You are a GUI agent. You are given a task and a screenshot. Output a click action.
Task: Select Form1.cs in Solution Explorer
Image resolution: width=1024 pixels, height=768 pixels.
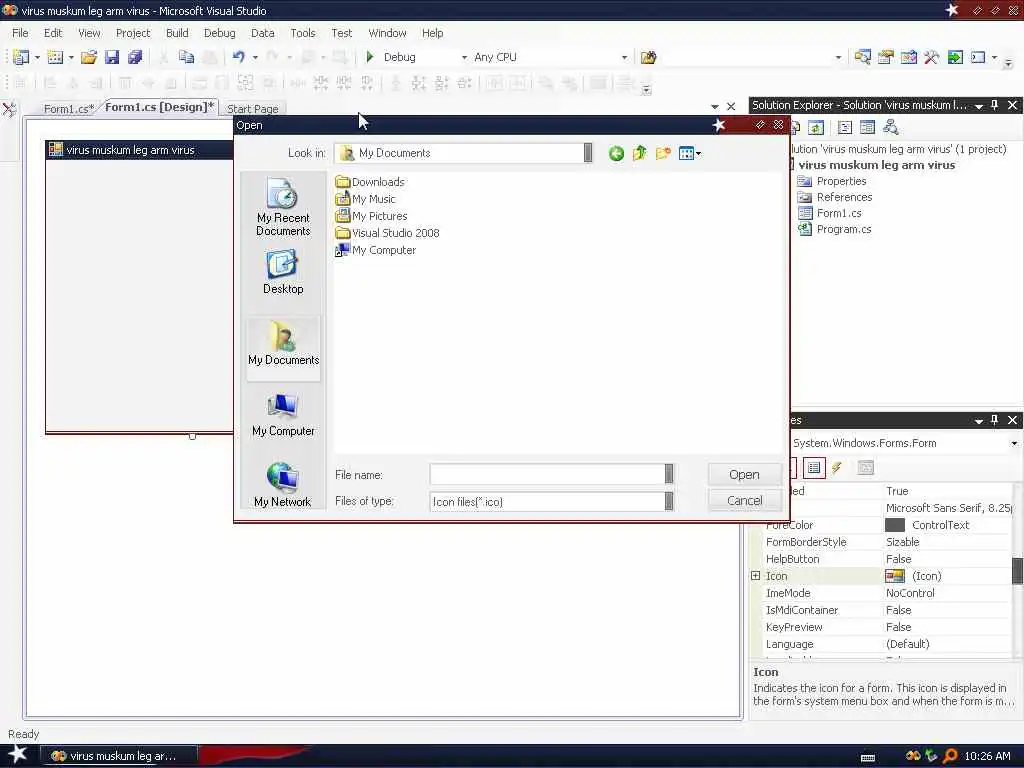click(829, 213)
